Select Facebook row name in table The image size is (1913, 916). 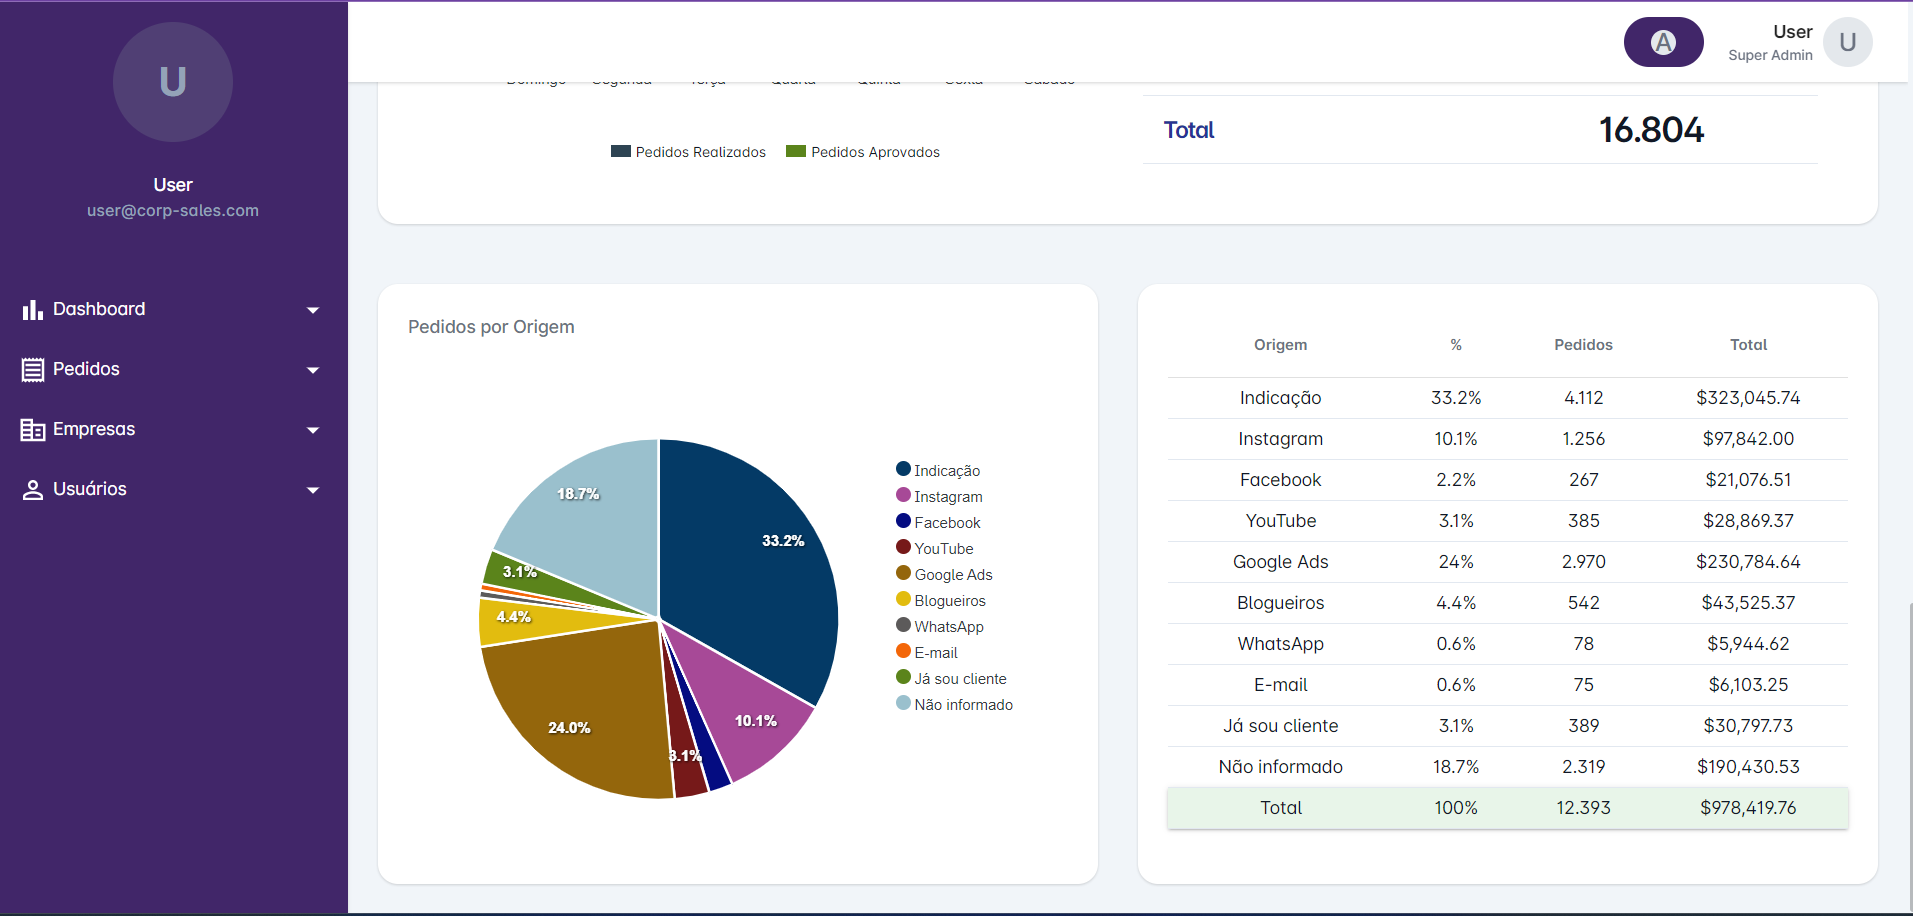tap(1280, 480)
